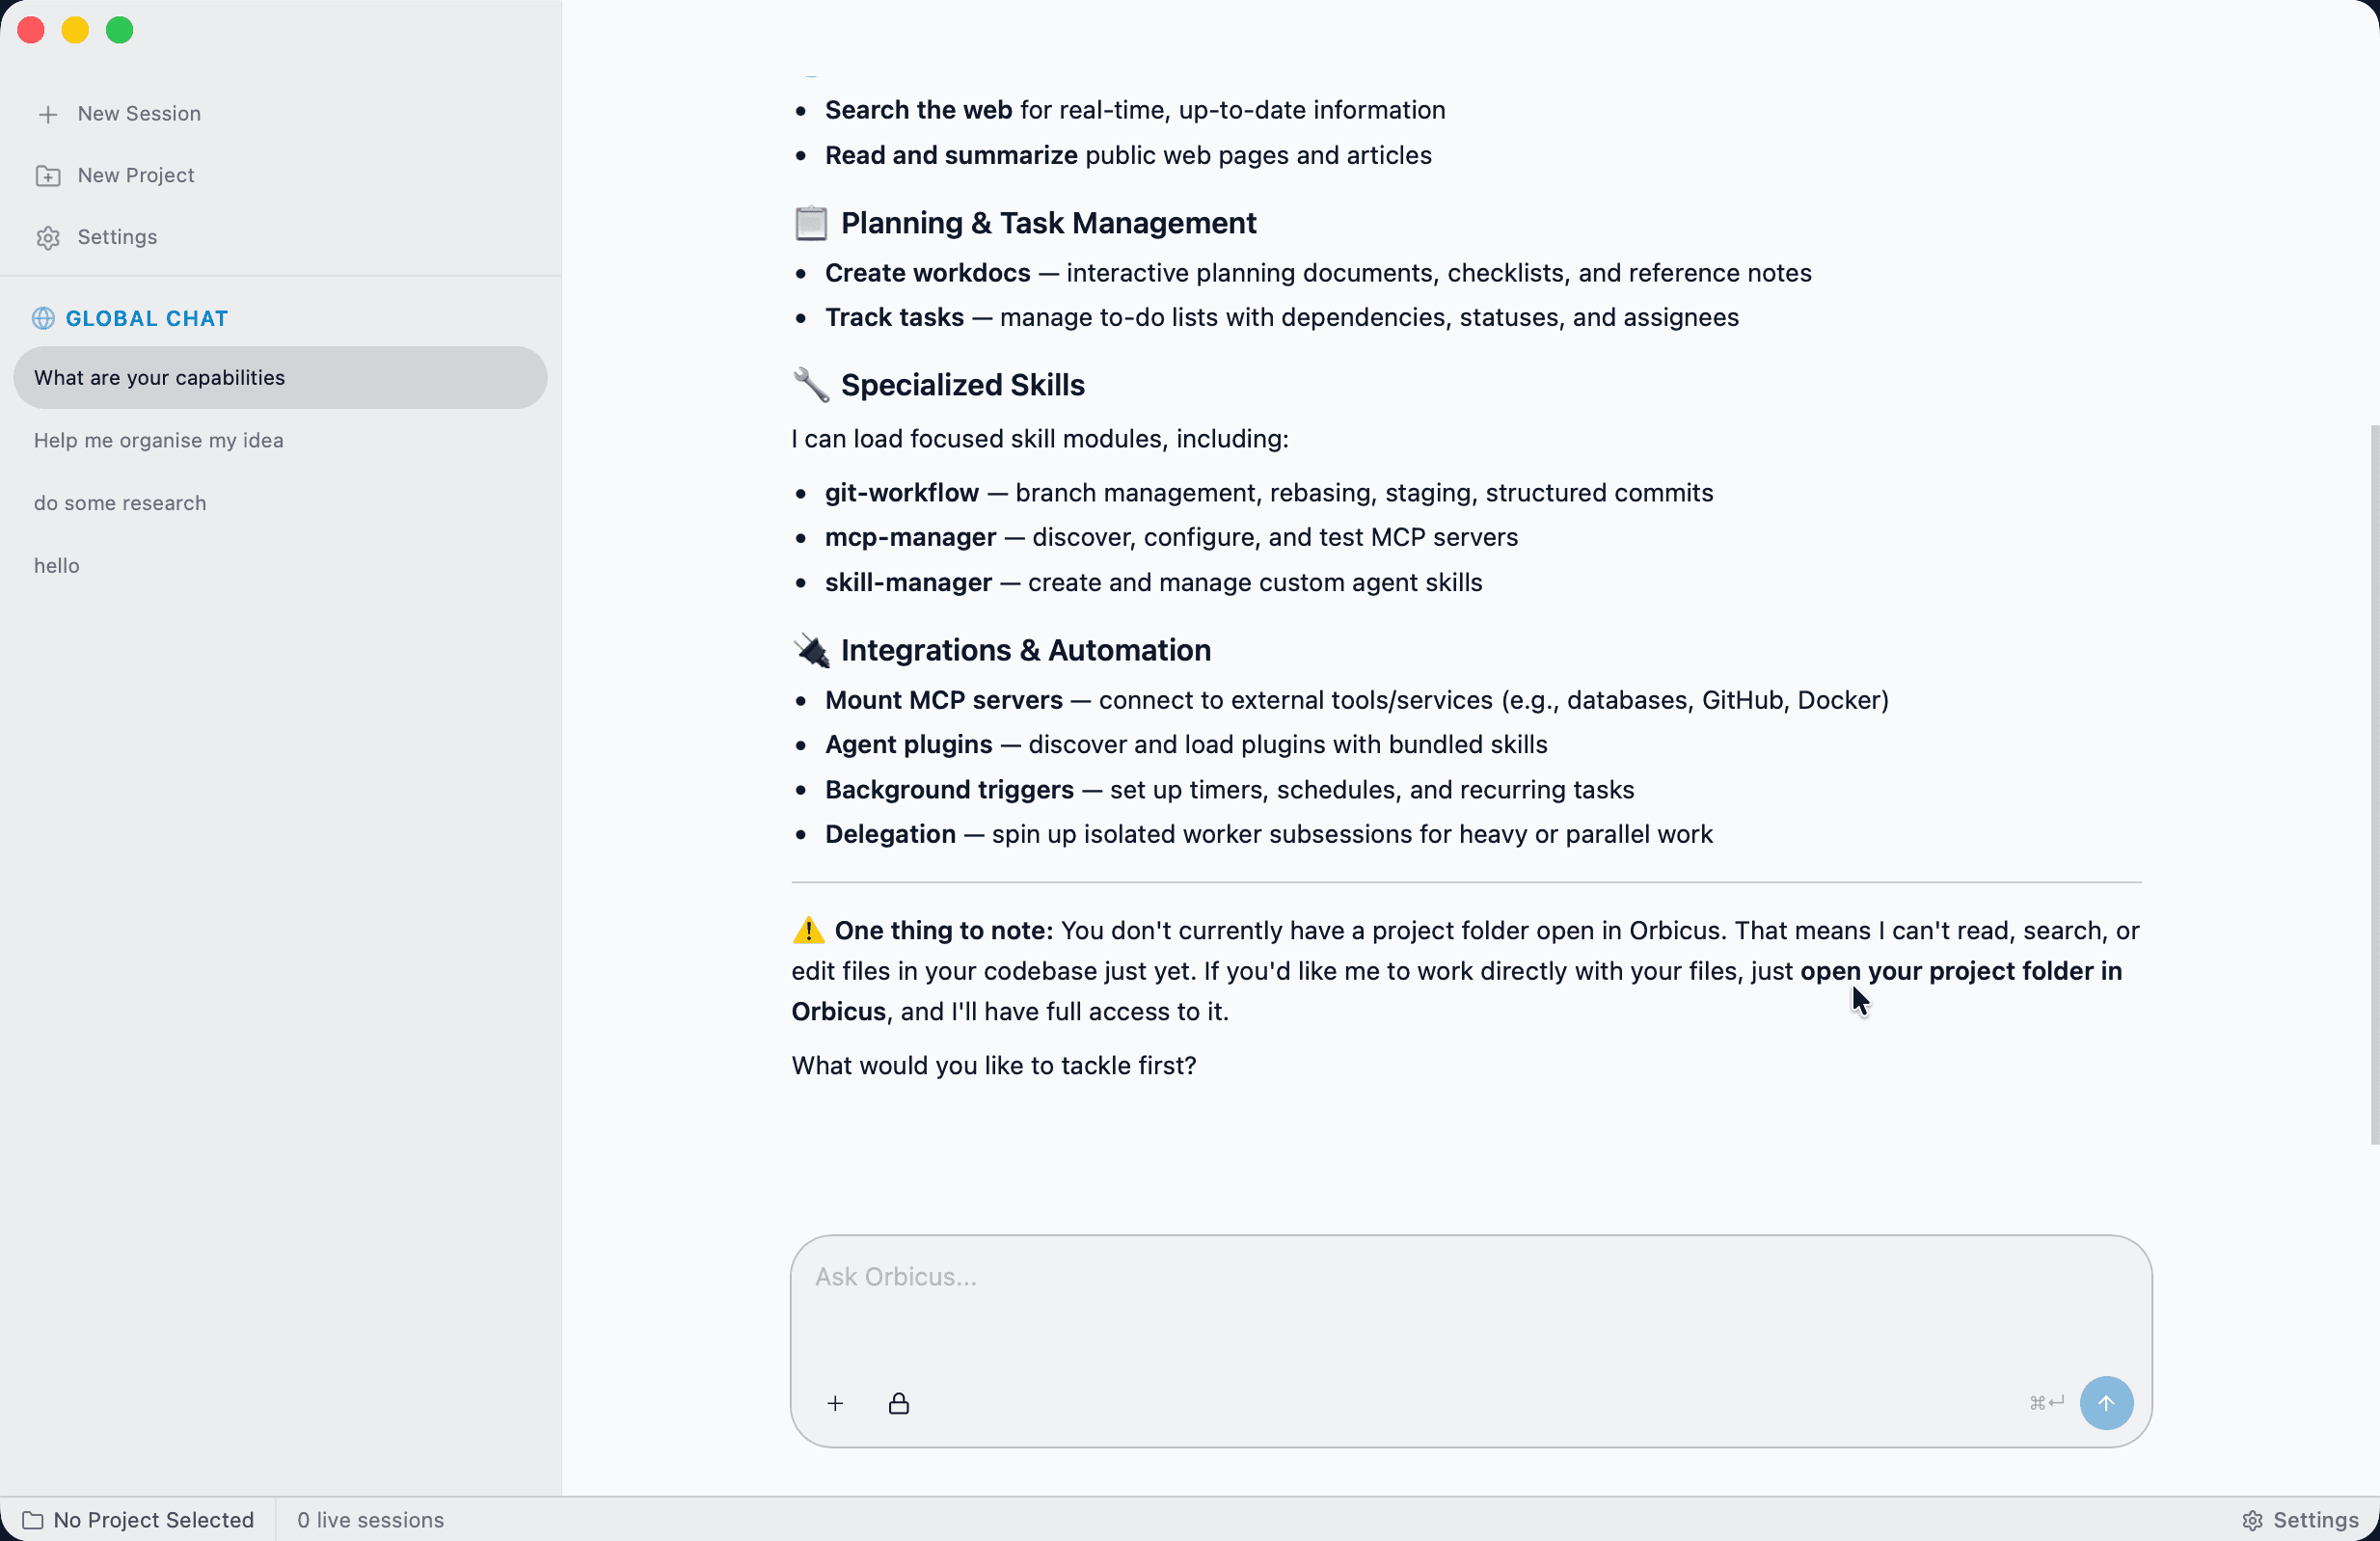2380x1541 pixels.
Task: Select the 'do some research' session
Action: (x=280, y=503)
